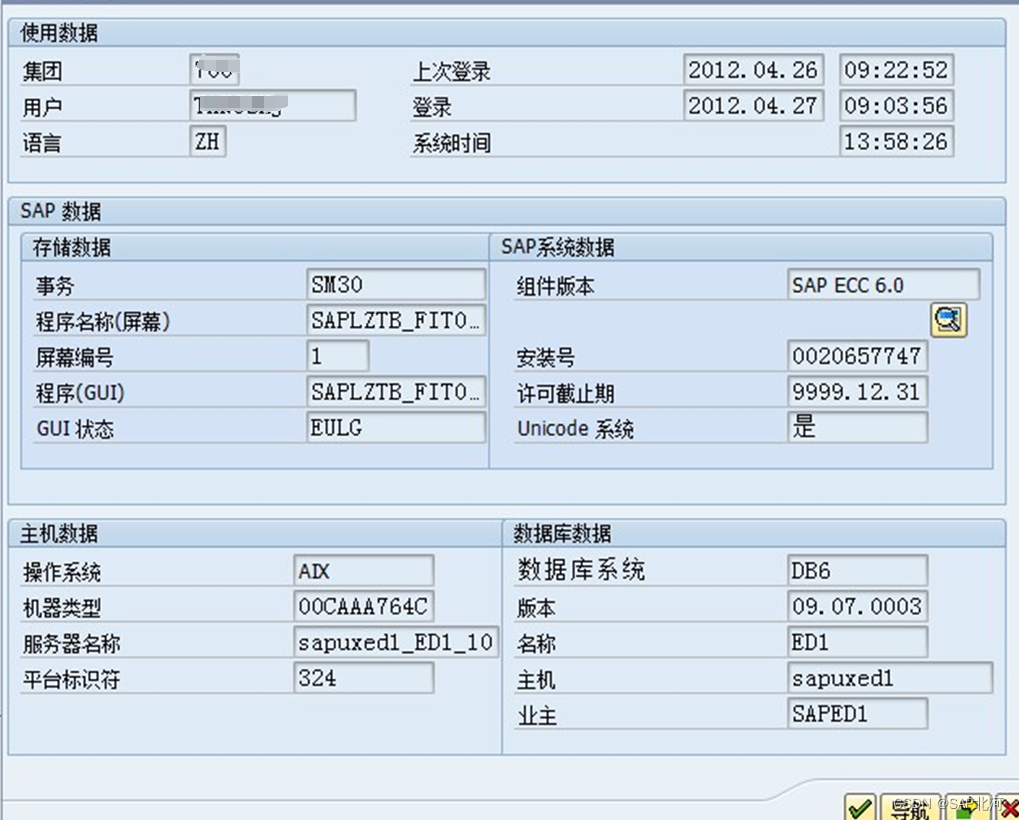Click the GUI 状态 field showing EULG
Image resolution: width=1019 pixels, height=820 pixels.
(395, 427)
